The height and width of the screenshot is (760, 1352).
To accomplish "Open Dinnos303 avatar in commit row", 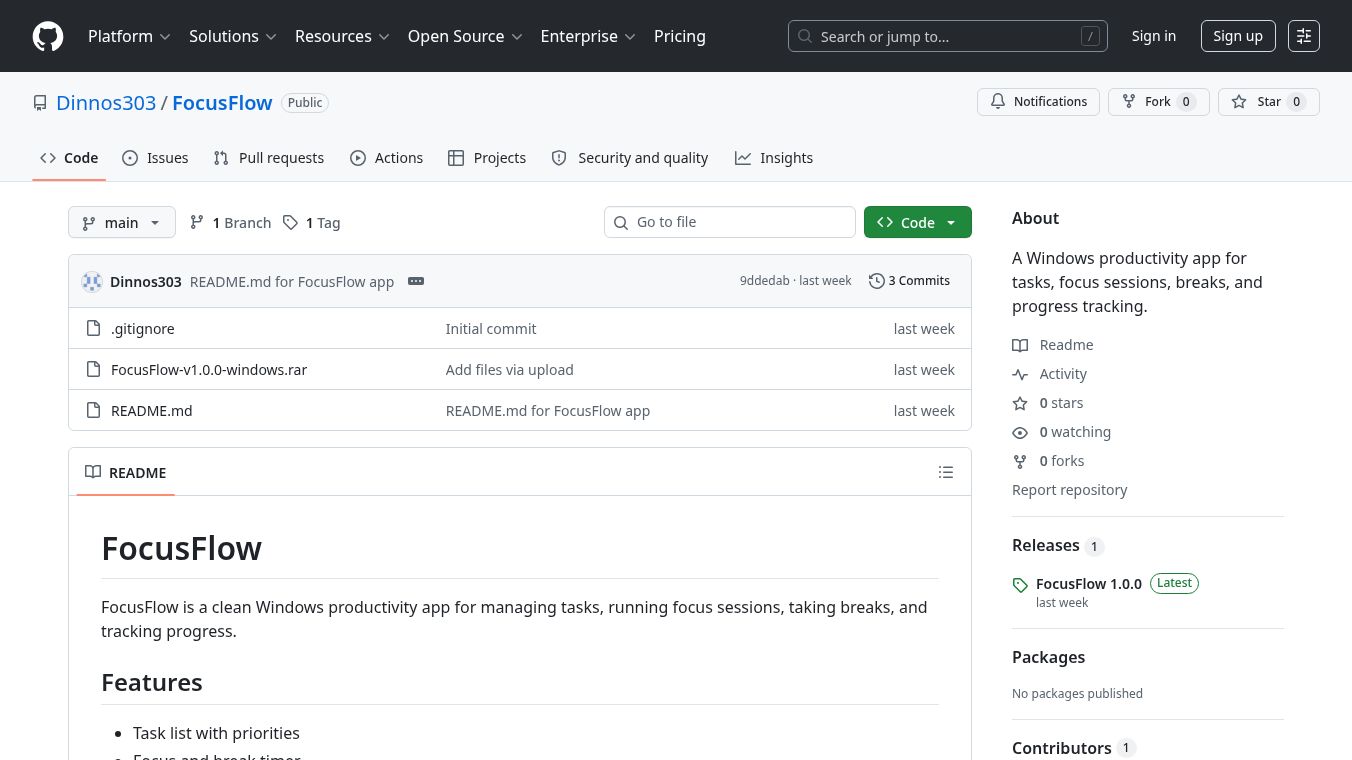I will (92, 281).
